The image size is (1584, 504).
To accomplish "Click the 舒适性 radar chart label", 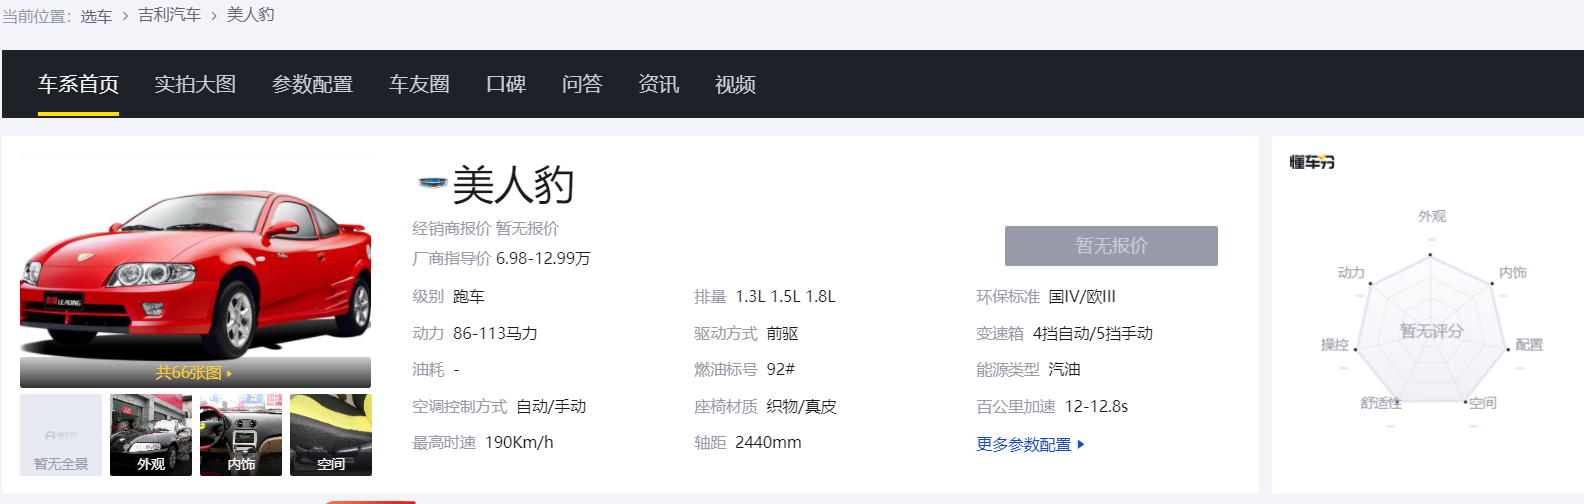I will [x=1380, y=403].
